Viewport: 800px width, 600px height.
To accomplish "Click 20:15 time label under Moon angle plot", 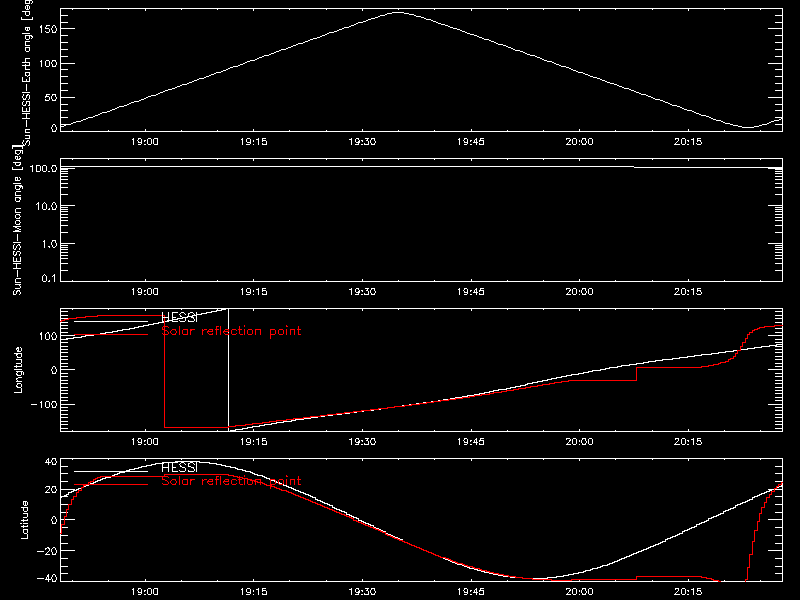I will pos(688,292).
